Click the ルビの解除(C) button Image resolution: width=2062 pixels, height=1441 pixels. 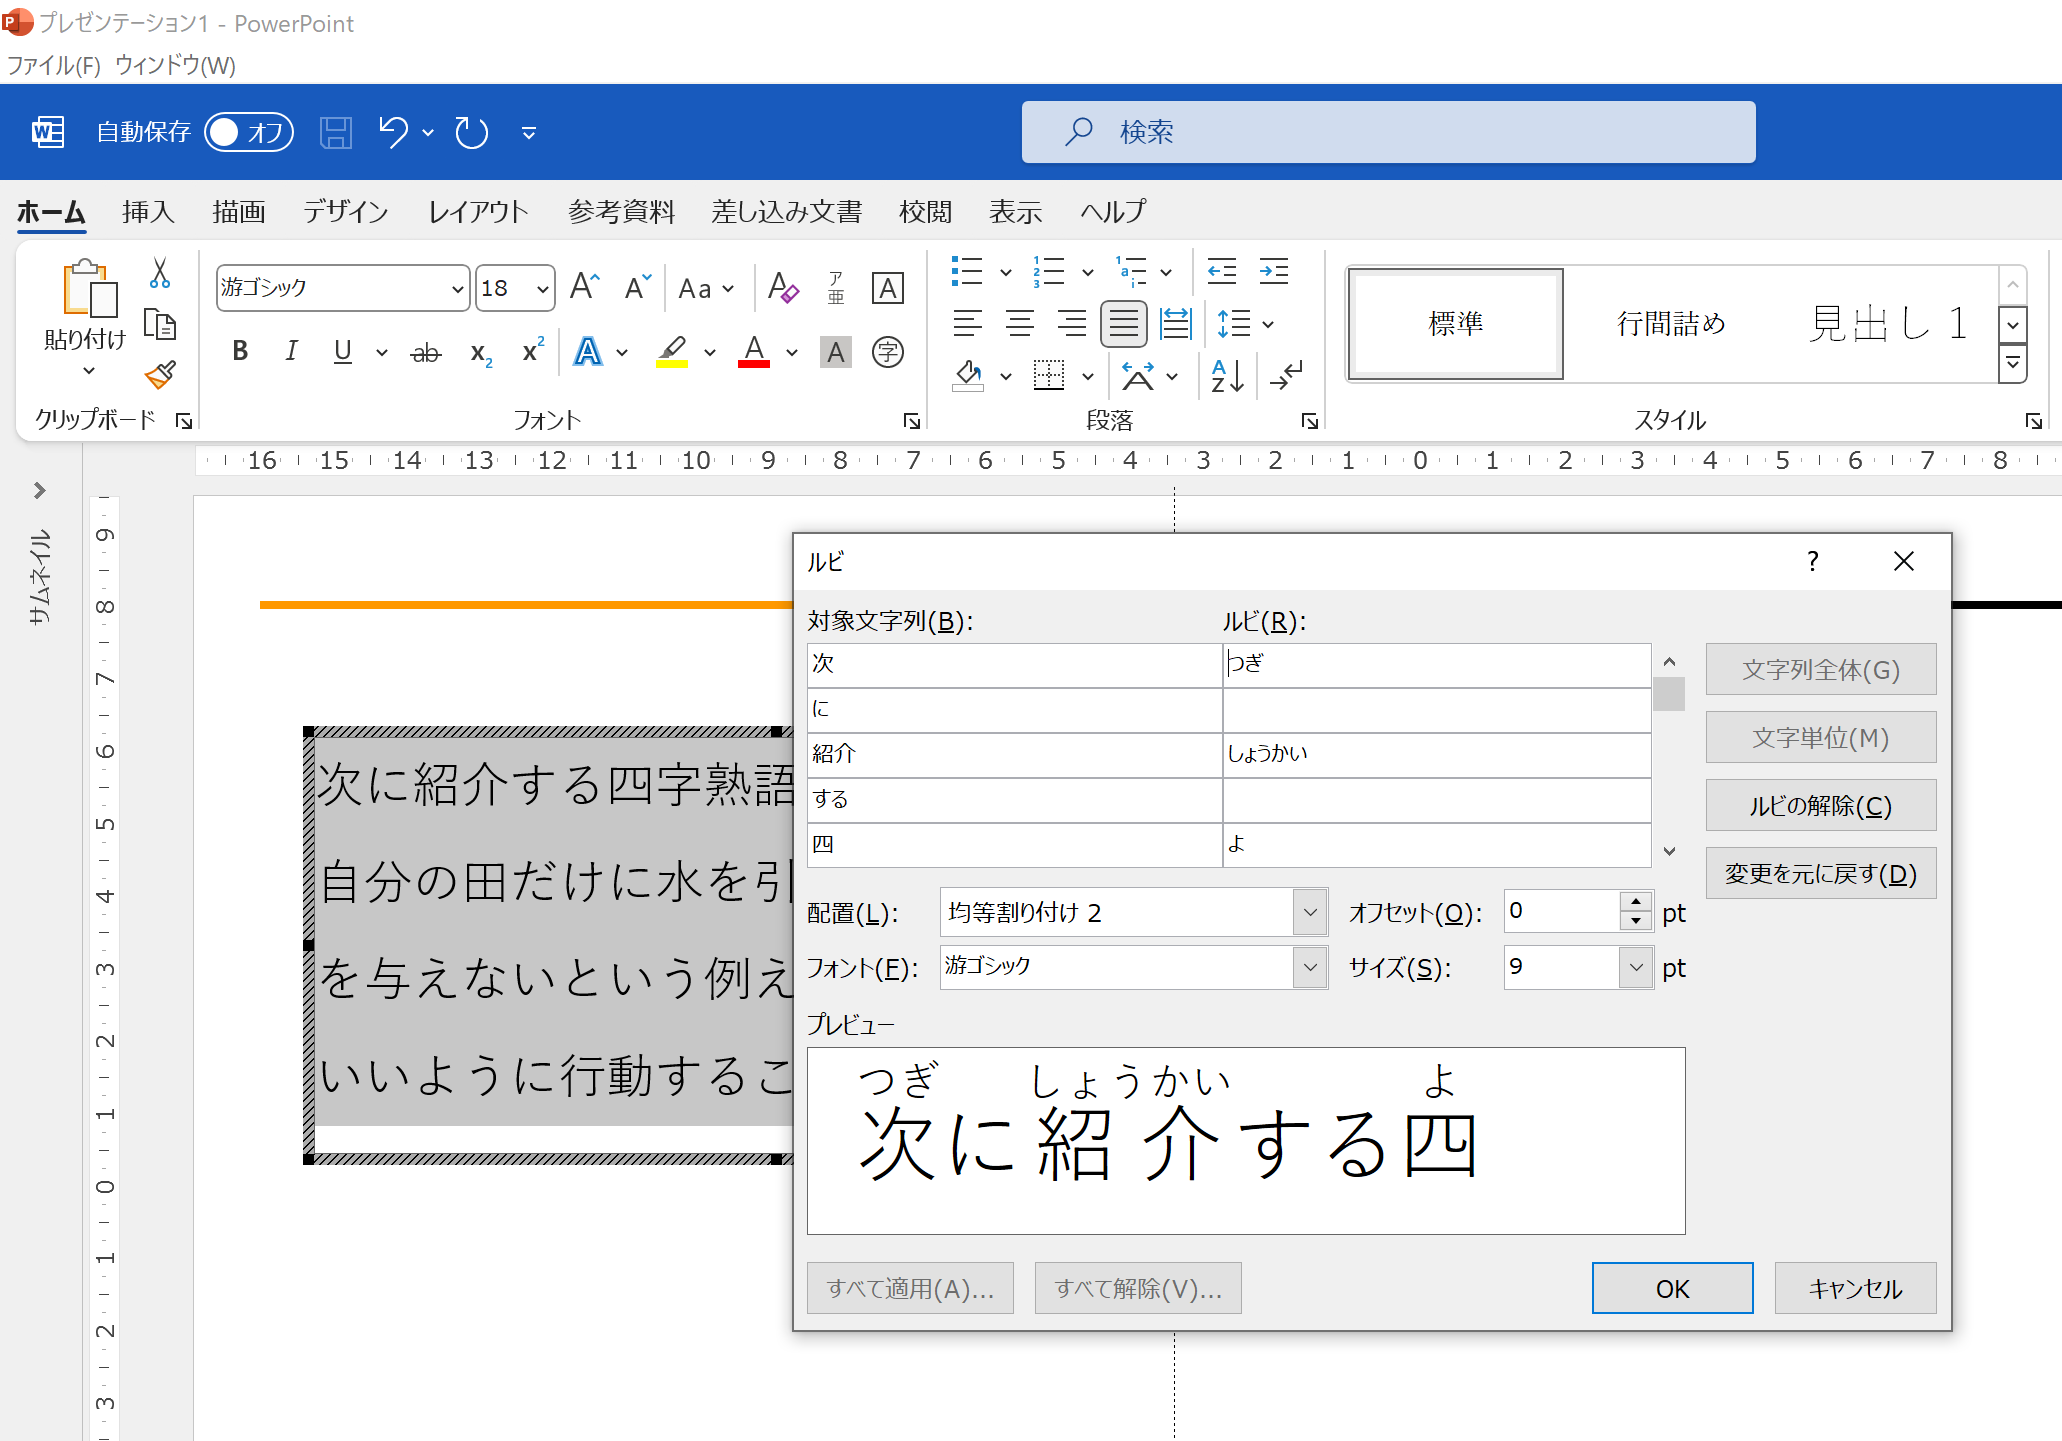tap(1820, 806)
